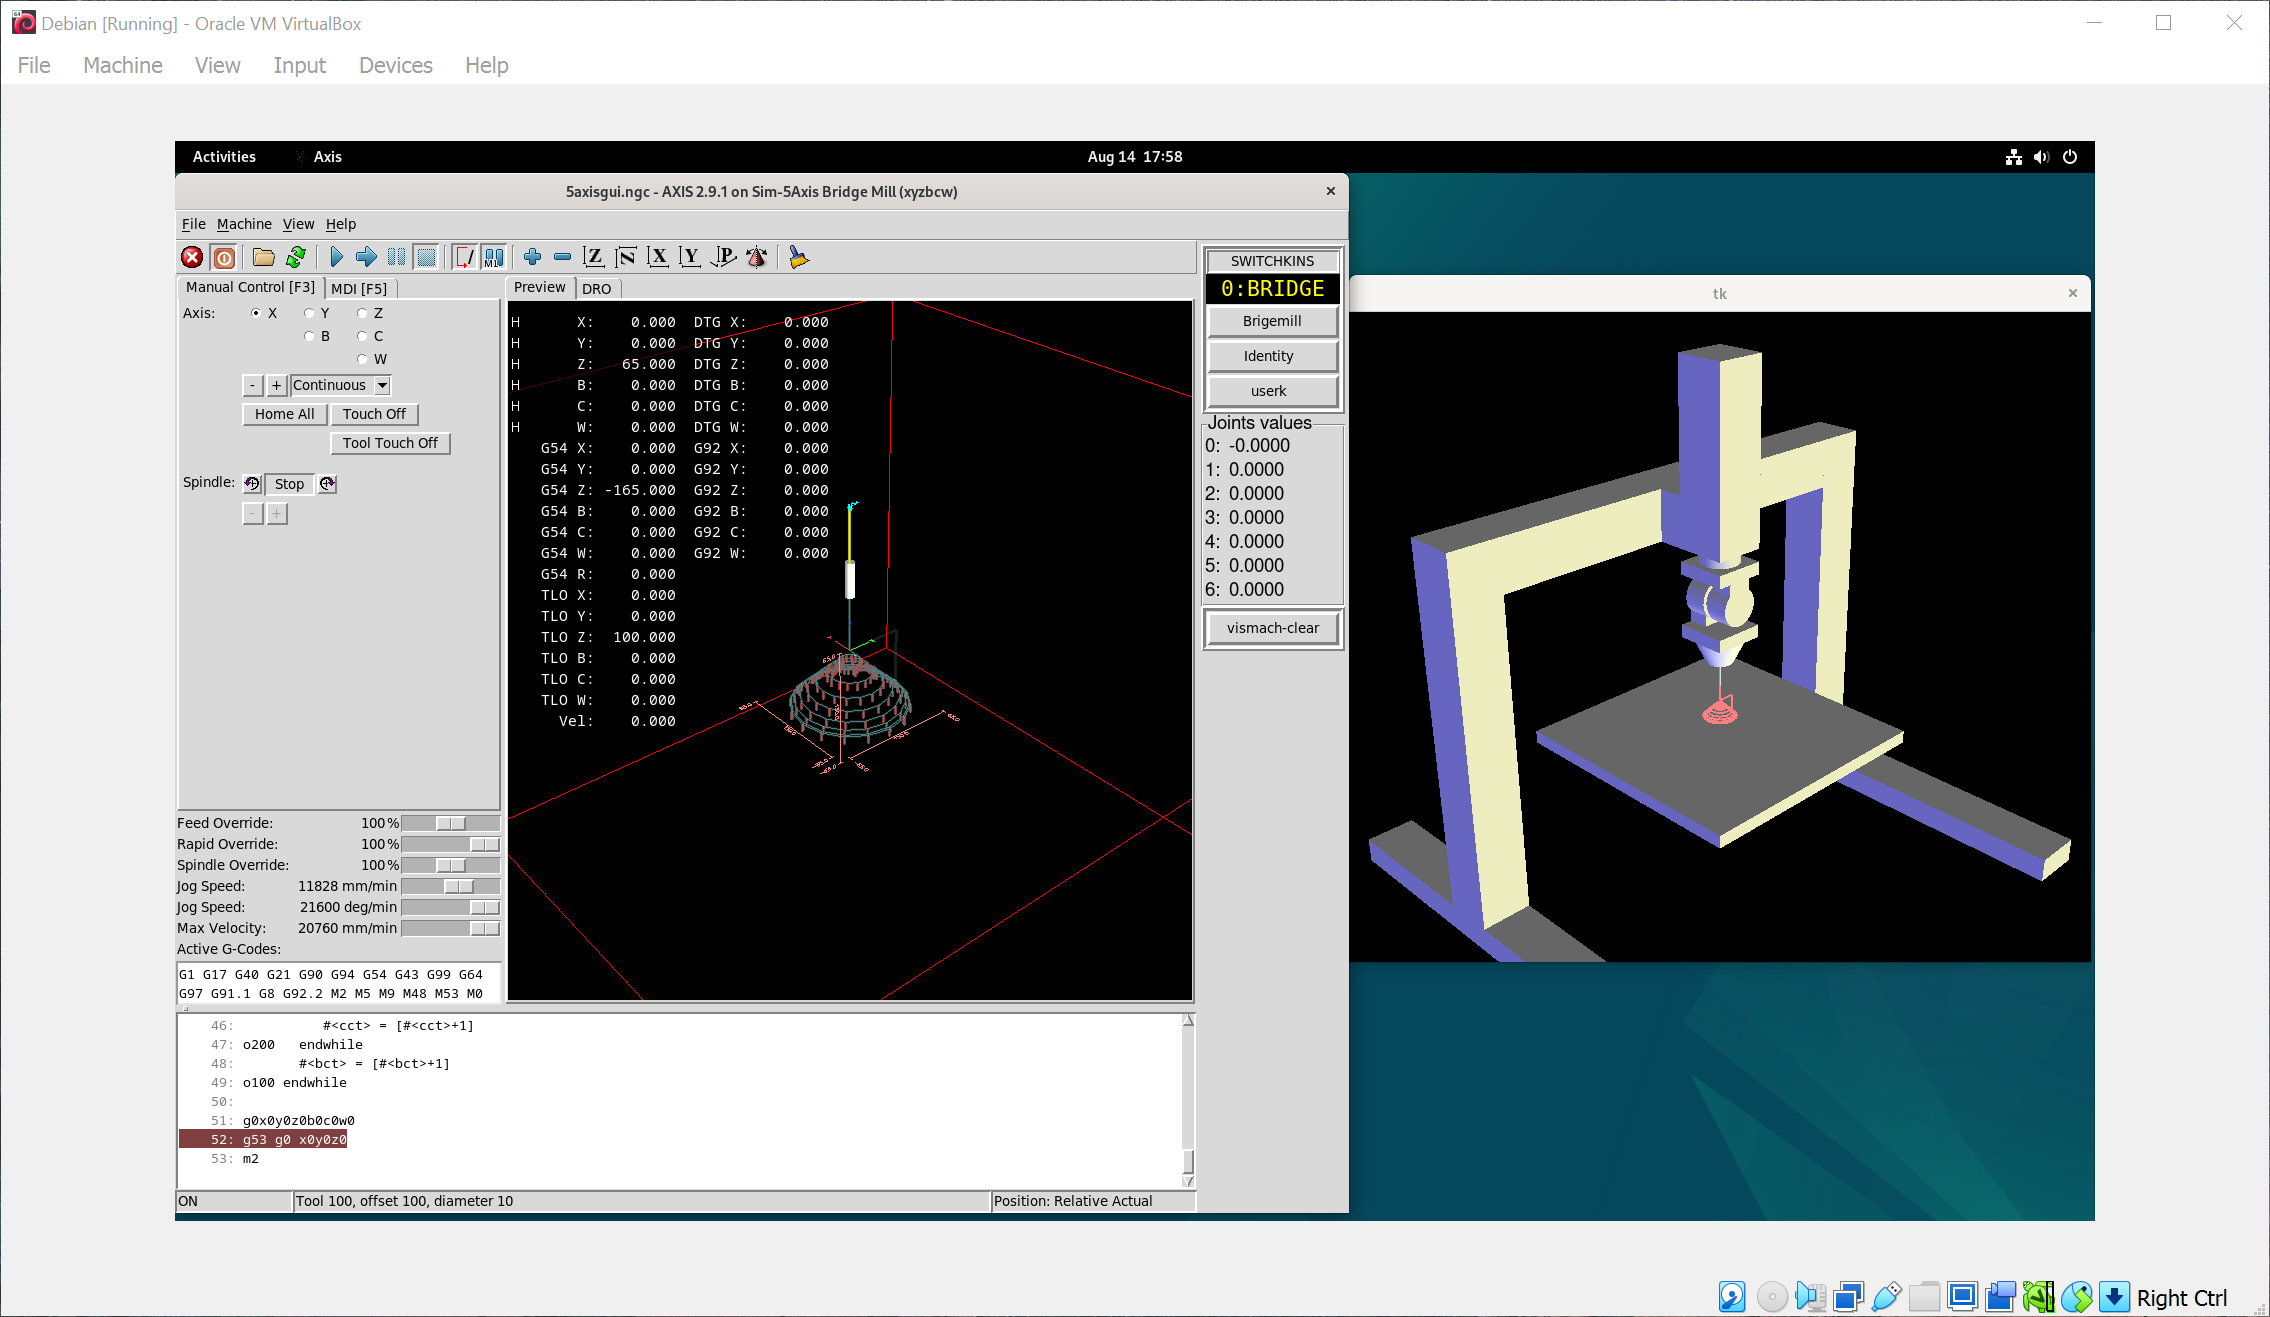Select the Manual Control [F3] tab
This screenshot has height=1317, width=2270.
pos(250,287)
